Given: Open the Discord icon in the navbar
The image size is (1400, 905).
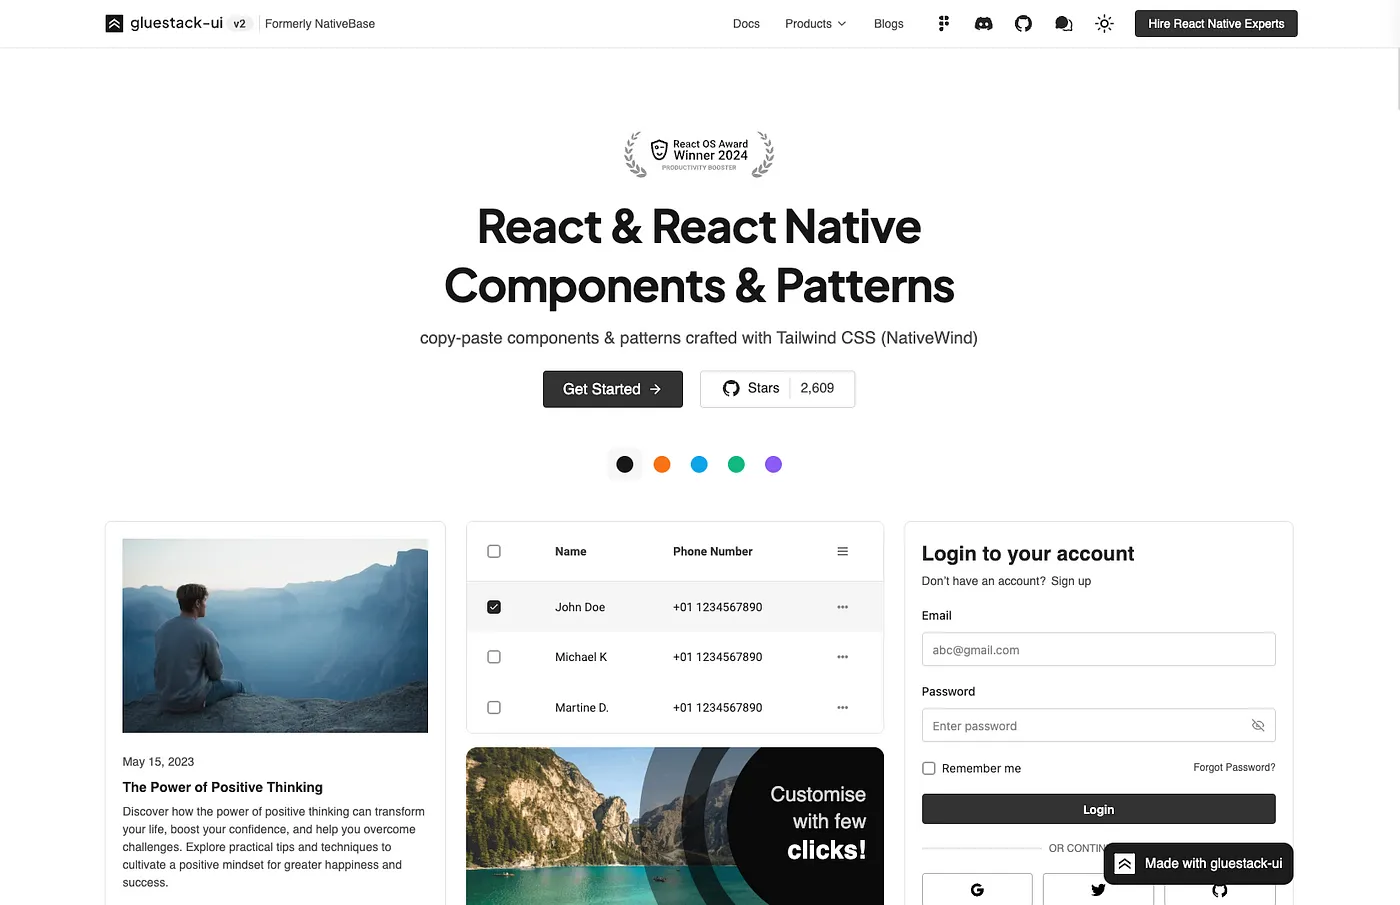Looking at the screenshot, I should click(x=983, y=23).
